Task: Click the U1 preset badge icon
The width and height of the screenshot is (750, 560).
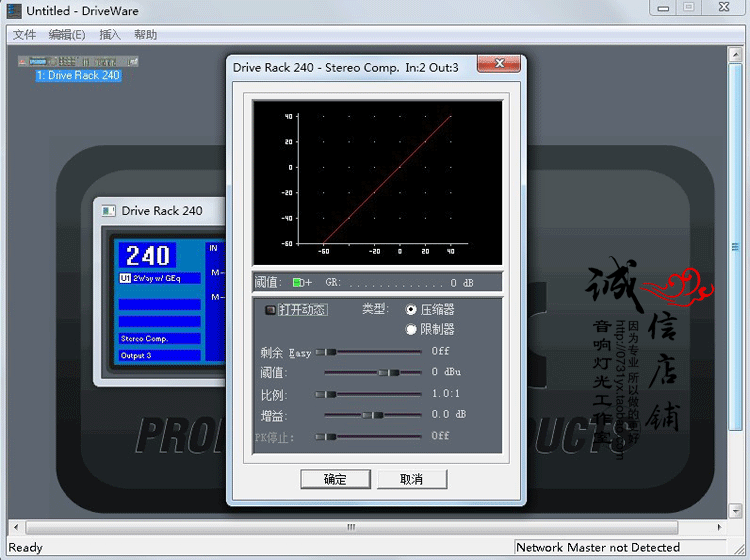Action: click(125, 278)
